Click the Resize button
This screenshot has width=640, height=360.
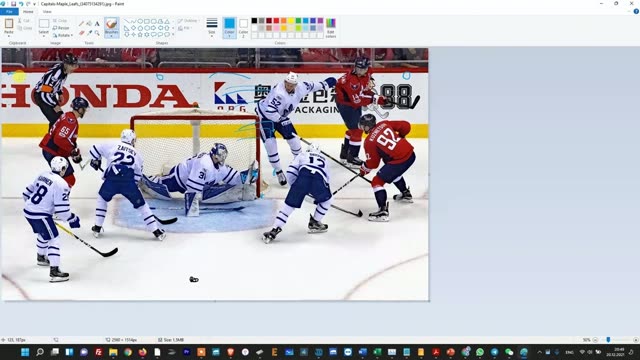click(x=61, y=28)
